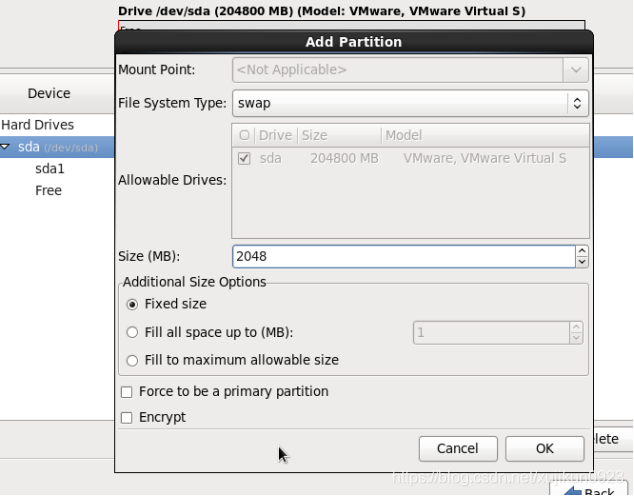Select the sda (/dev/sda) row in device tree
Viewport: 634px width, 496px height.
[57, 147]
